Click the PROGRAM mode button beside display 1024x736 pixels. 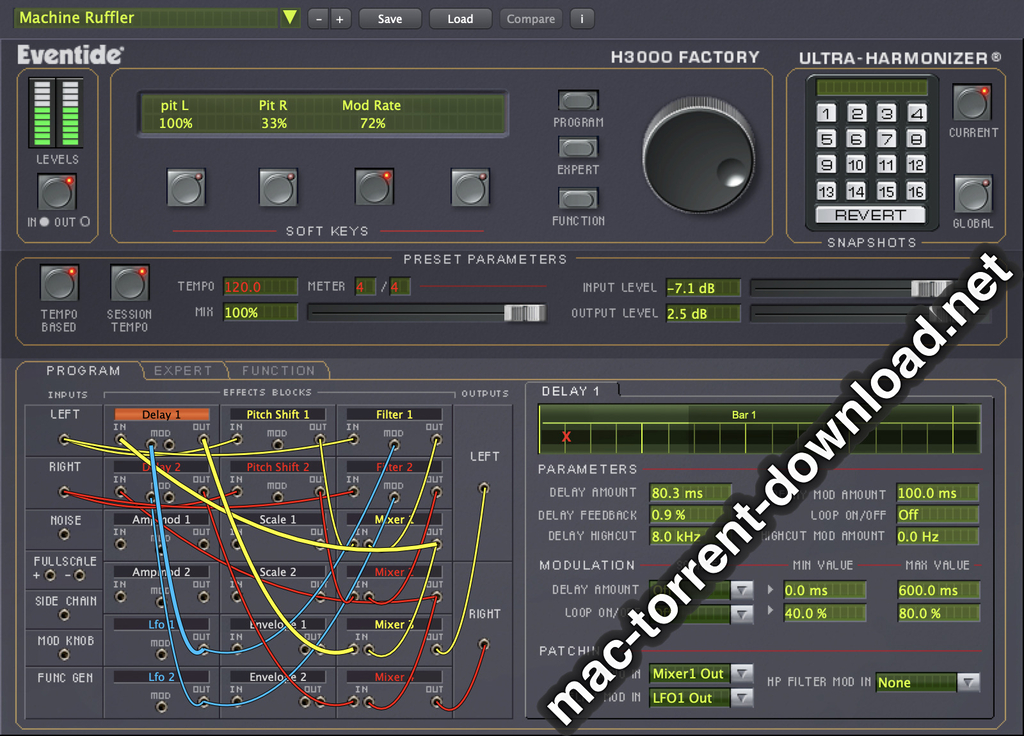coord(578,100)
